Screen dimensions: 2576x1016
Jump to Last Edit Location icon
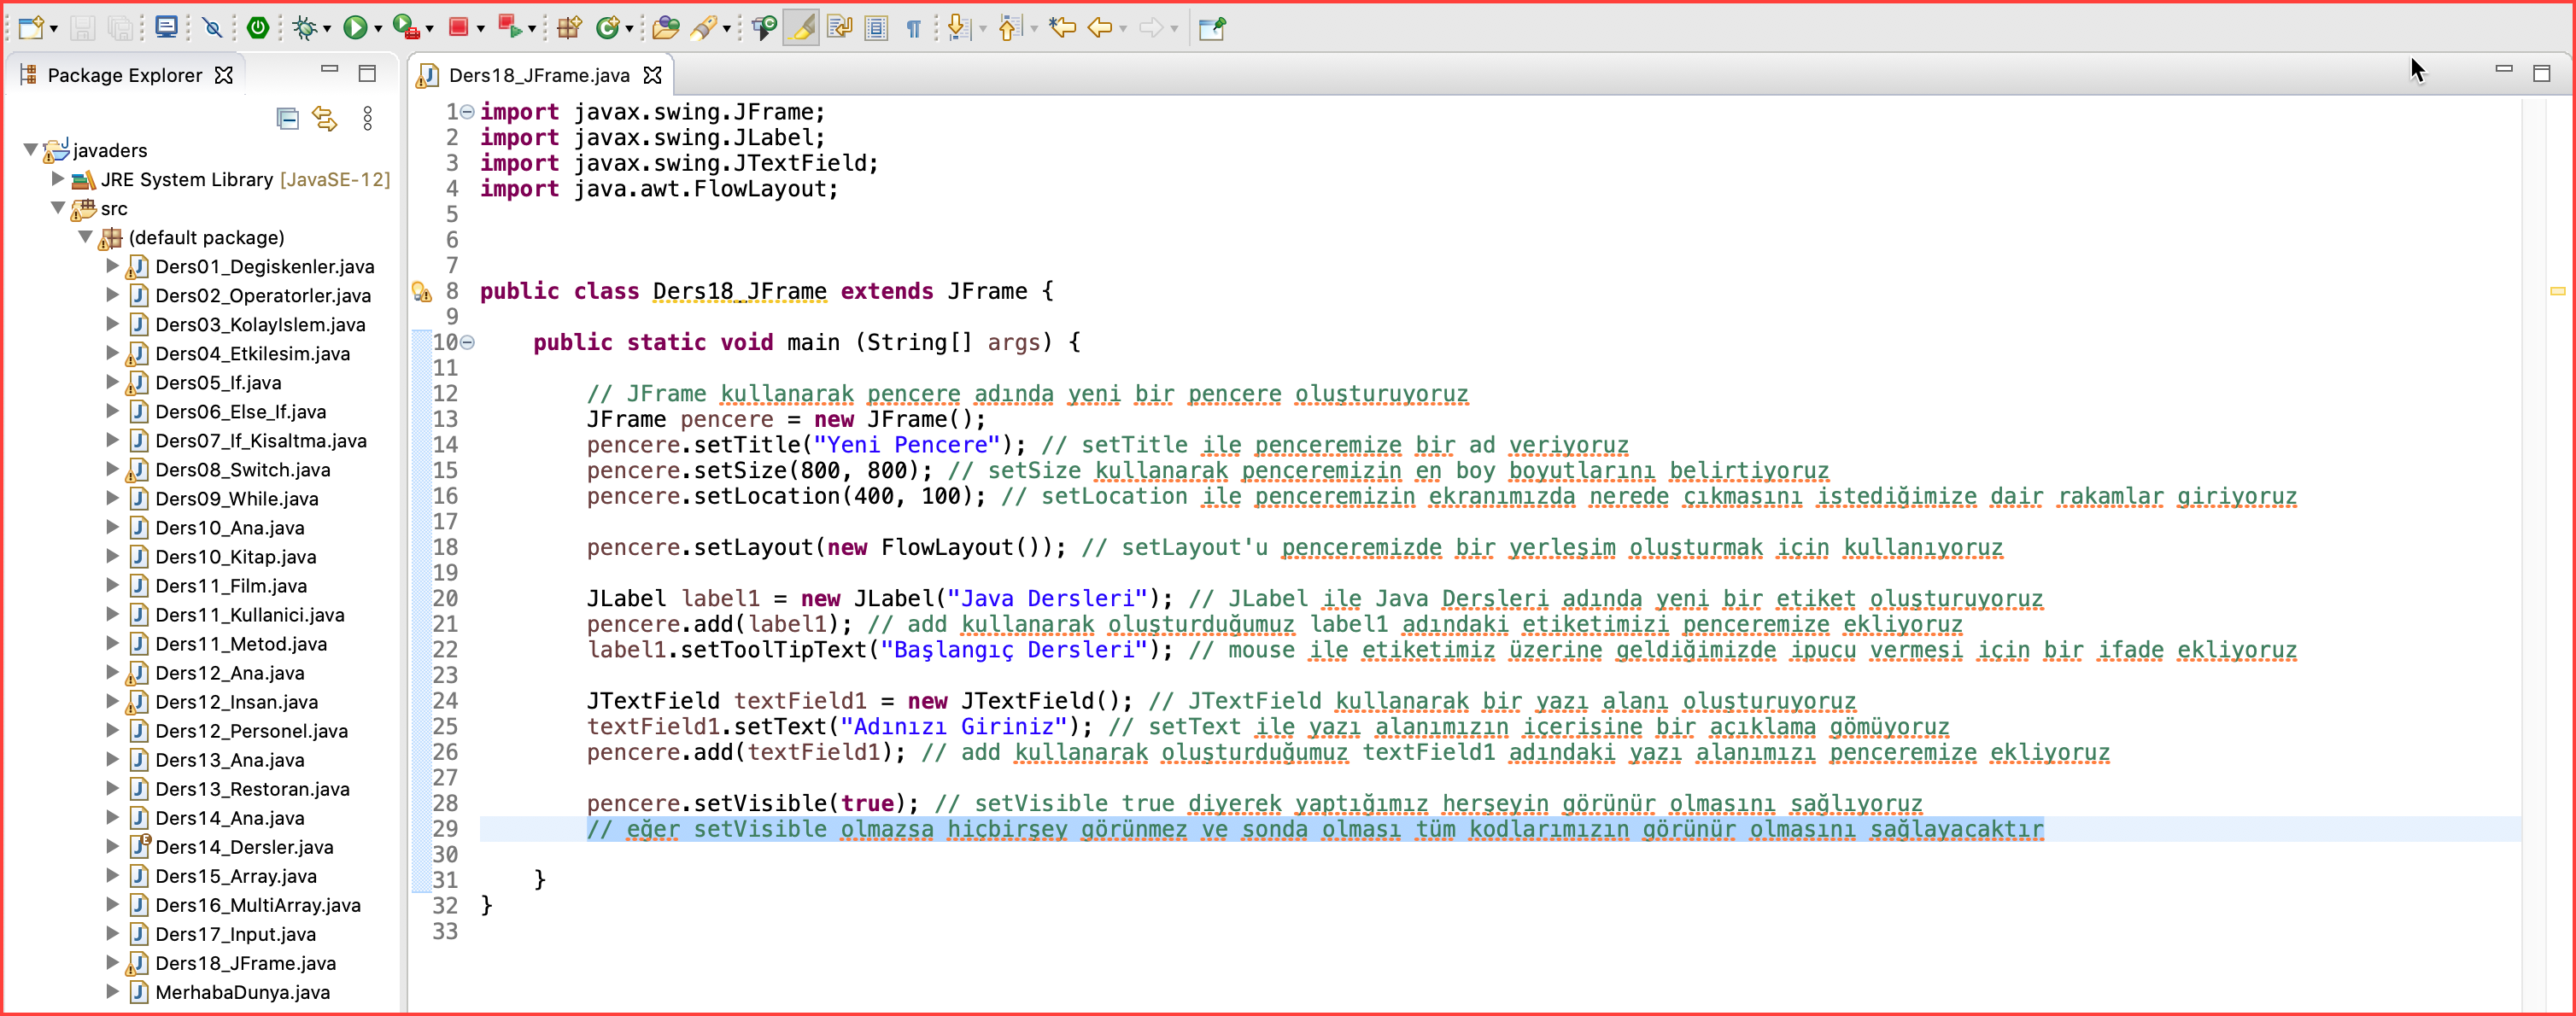click(x=1062, y=28)
